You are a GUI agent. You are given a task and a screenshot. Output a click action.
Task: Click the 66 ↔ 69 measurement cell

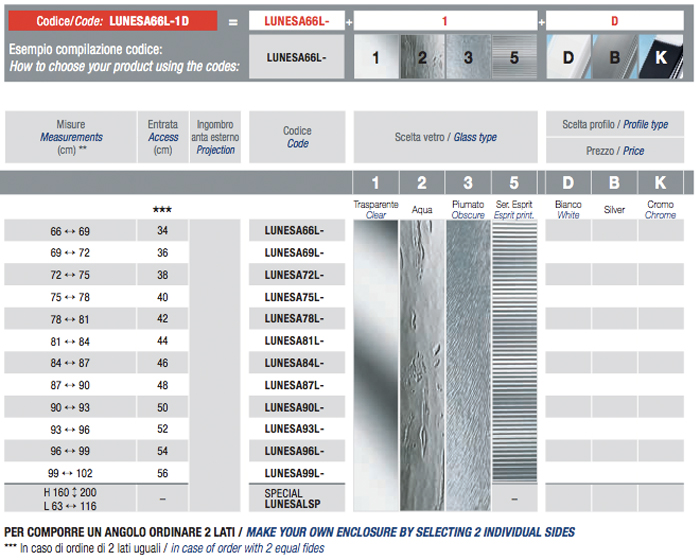pyautogui.click(x=71, y=231)
